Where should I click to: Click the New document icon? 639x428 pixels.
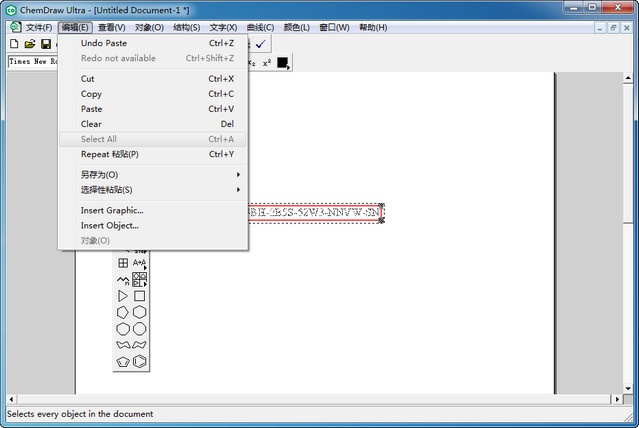coord(14,44)
